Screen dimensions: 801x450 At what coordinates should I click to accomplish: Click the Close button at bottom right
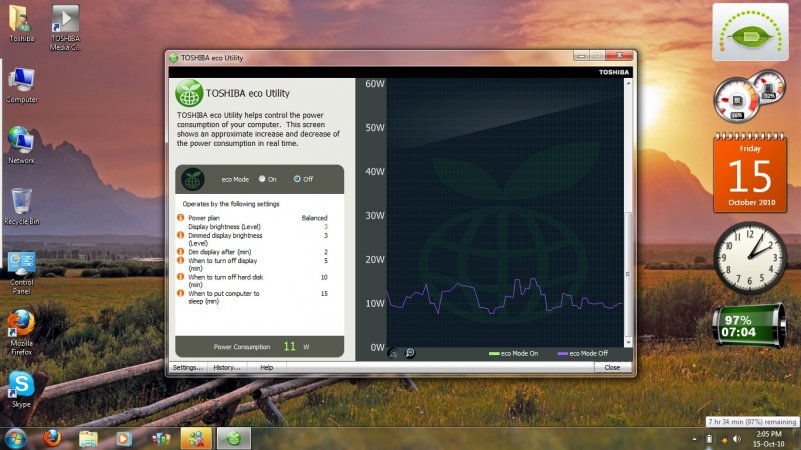pos(612,367)
